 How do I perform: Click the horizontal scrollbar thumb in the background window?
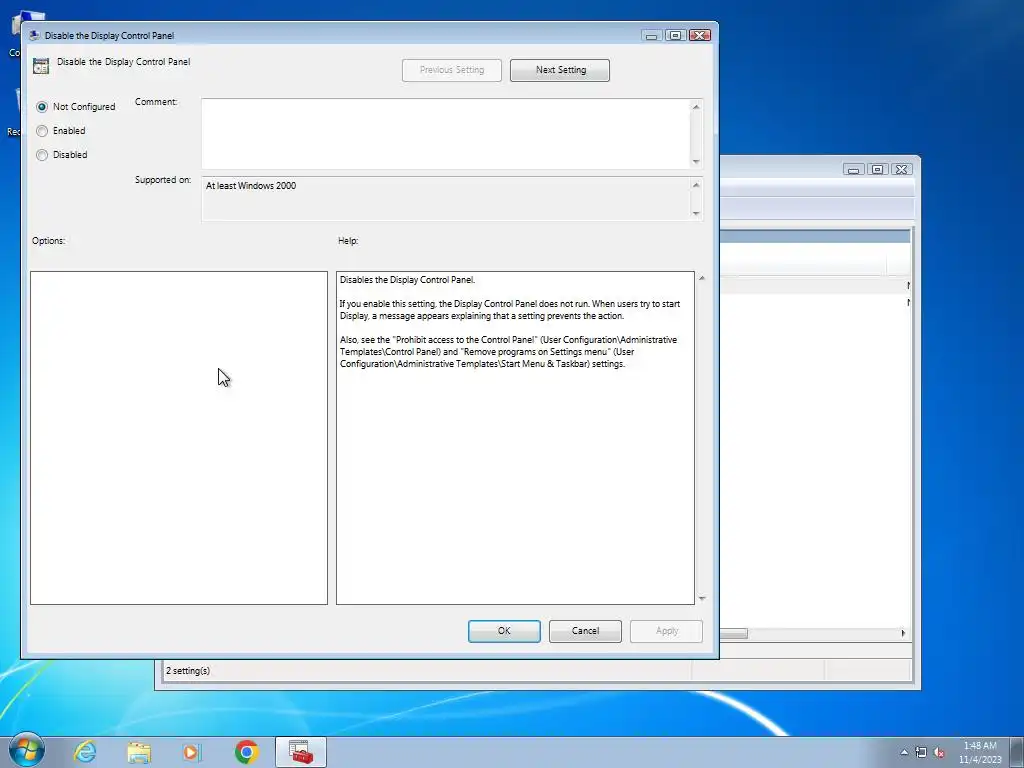pyautogui.click(x=733, y=633)
